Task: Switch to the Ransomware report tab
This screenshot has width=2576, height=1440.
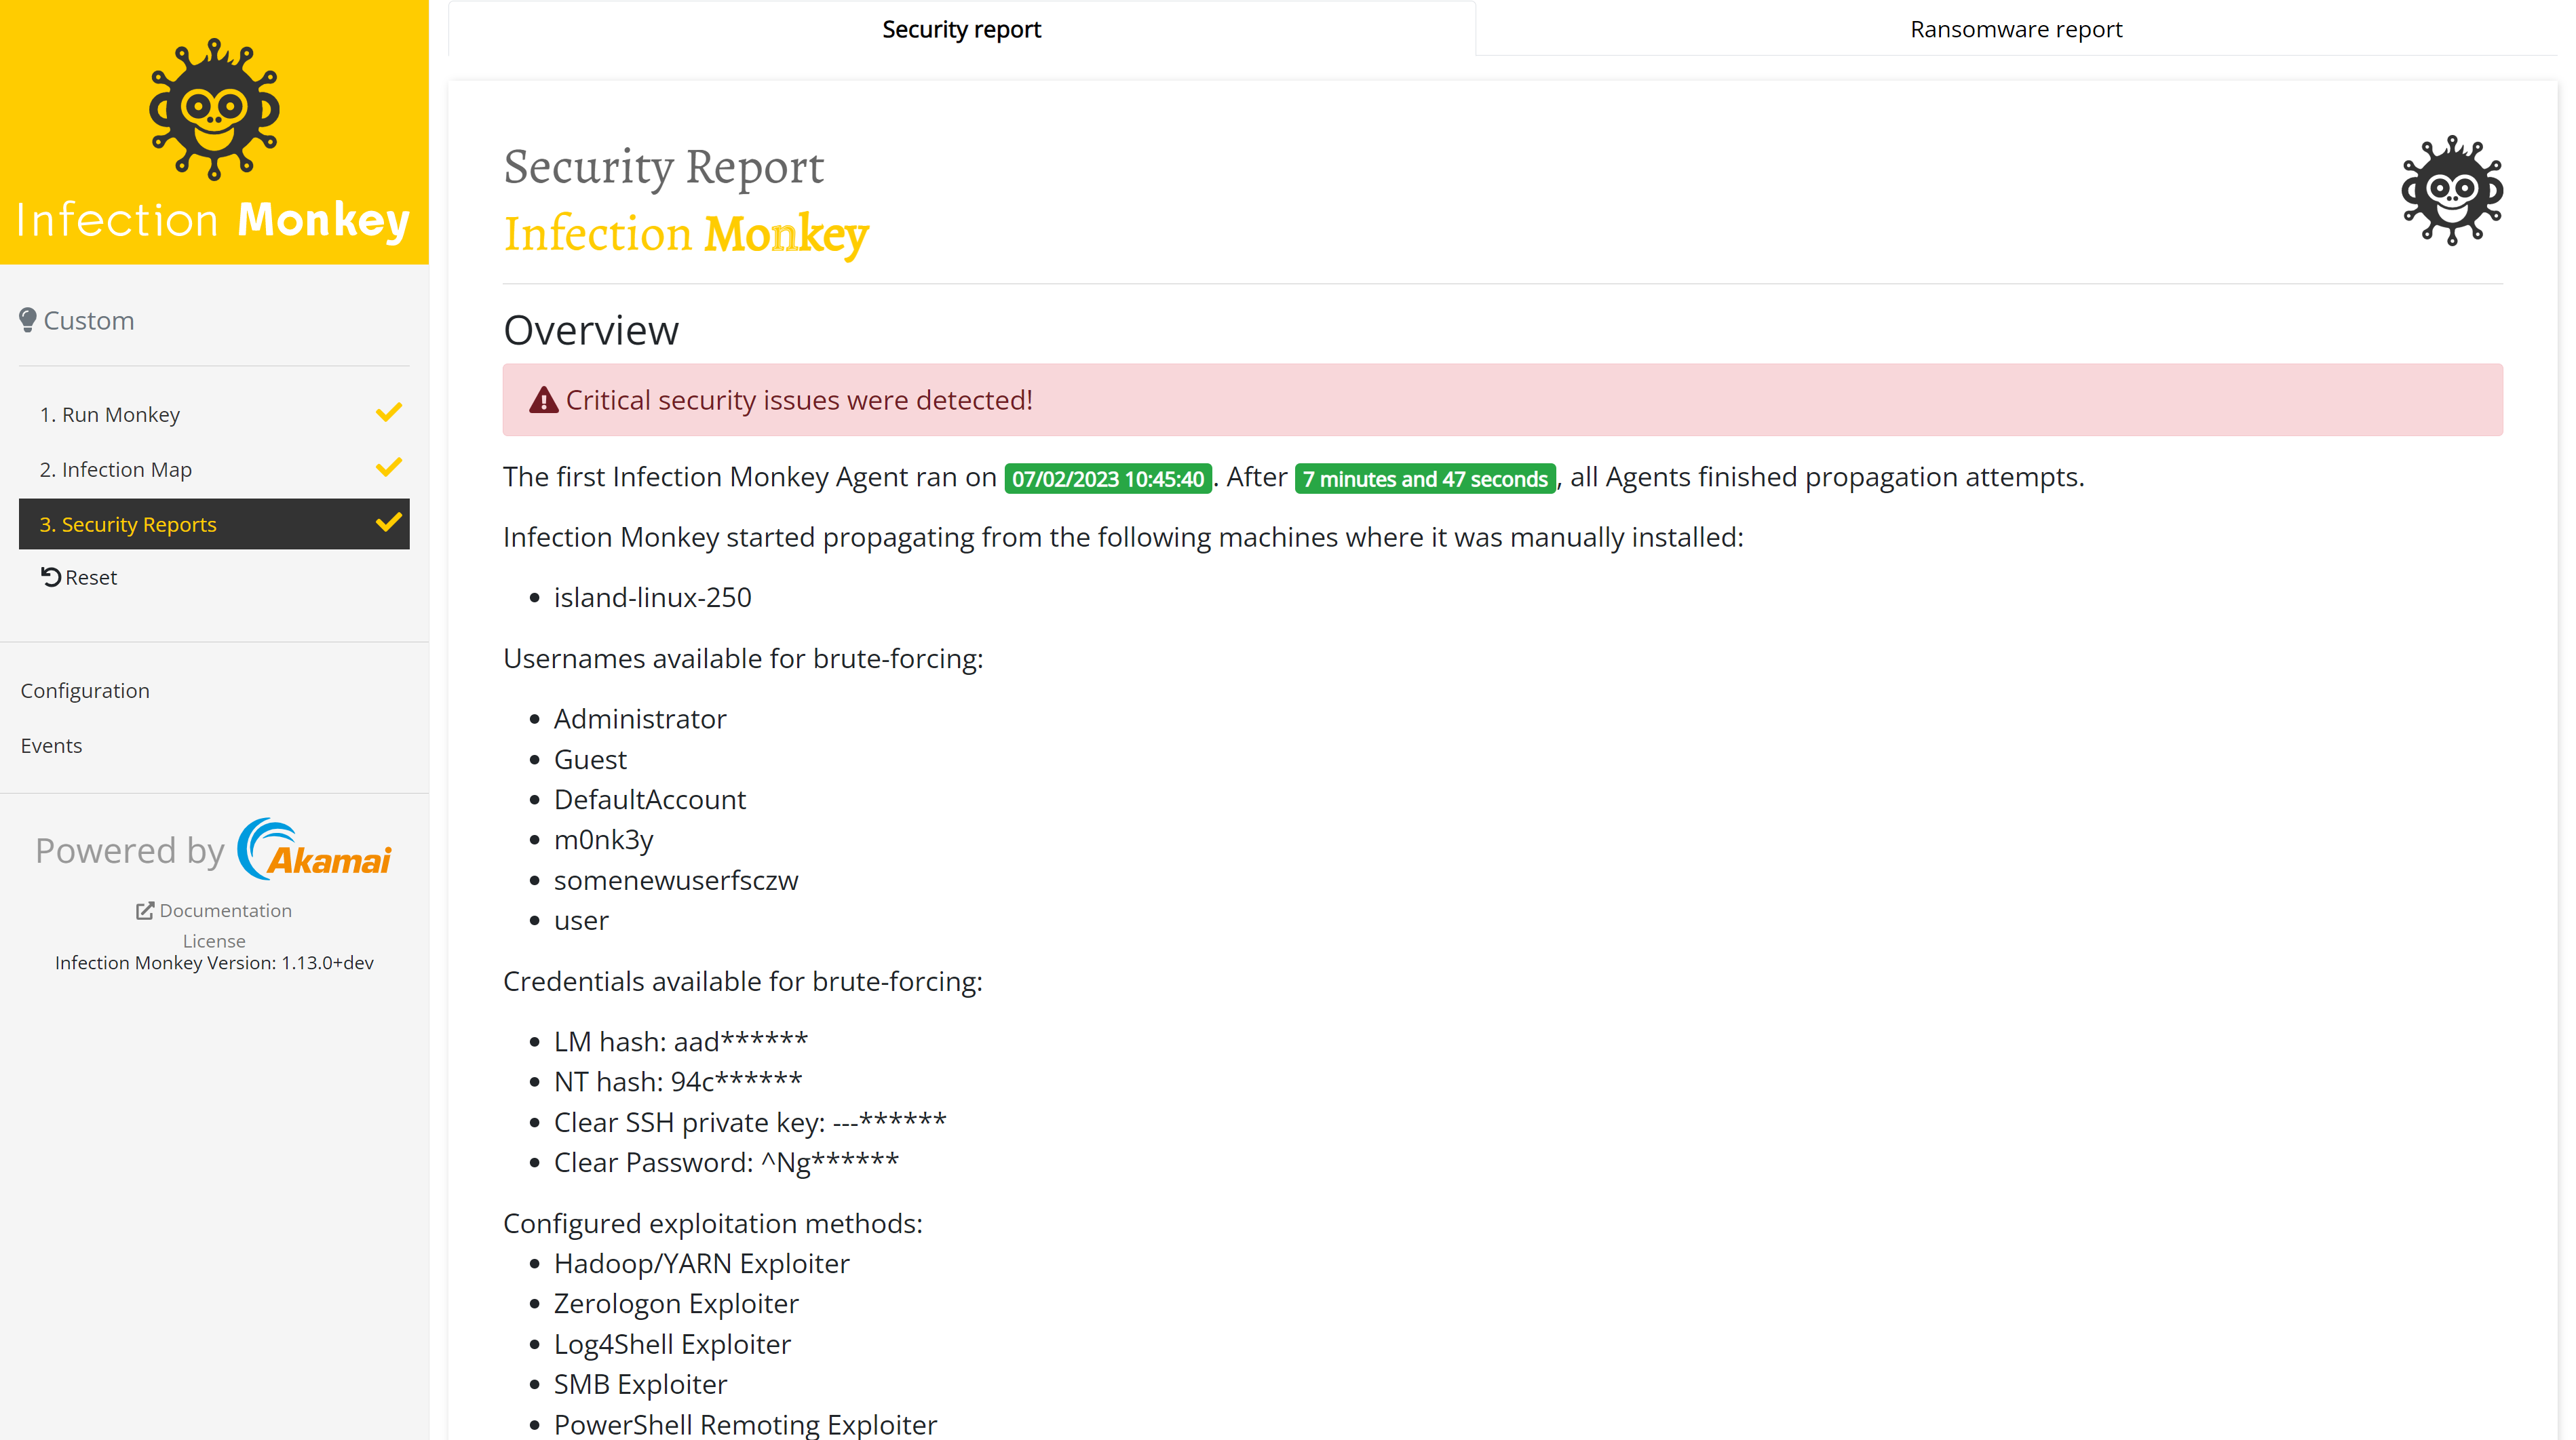Action: click(x=2015, y=29)
